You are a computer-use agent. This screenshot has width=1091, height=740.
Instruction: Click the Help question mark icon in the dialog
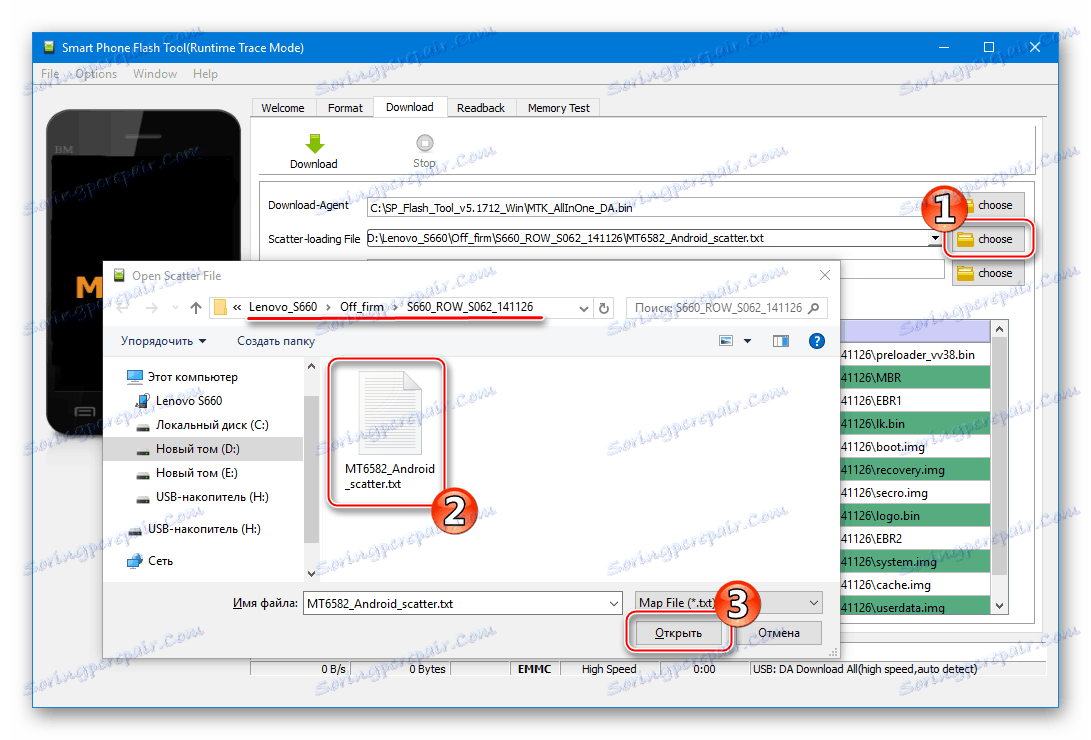click(x=816, y=340)
